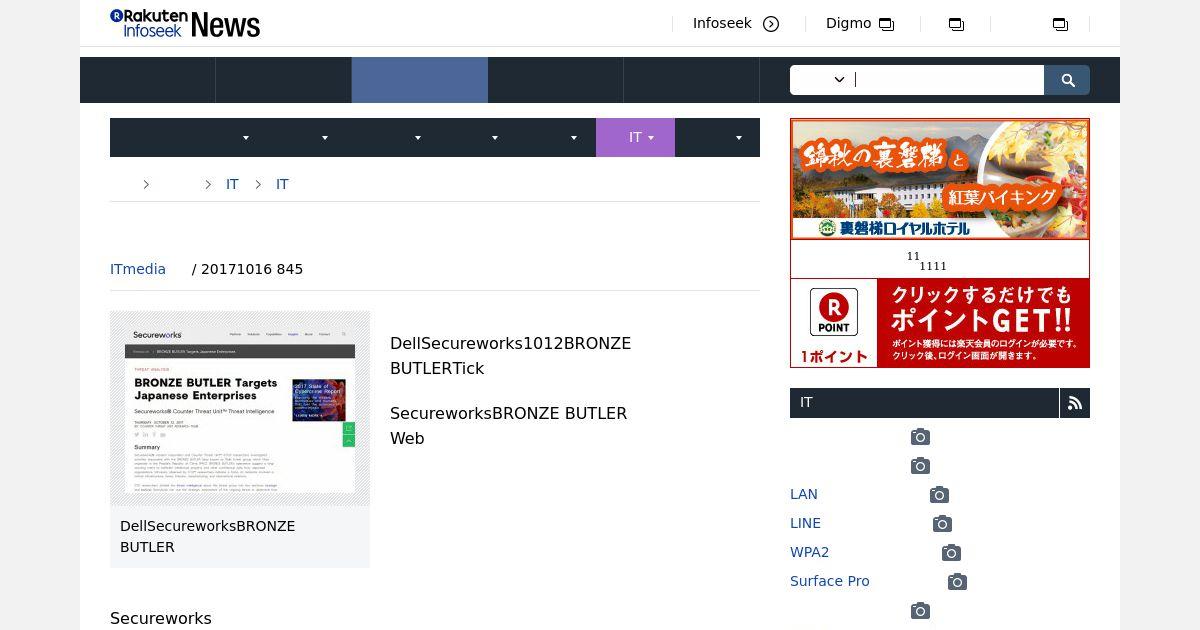Click the last IT breadcrumb link
Screen dimensions: 1200x630
point(282,184)
